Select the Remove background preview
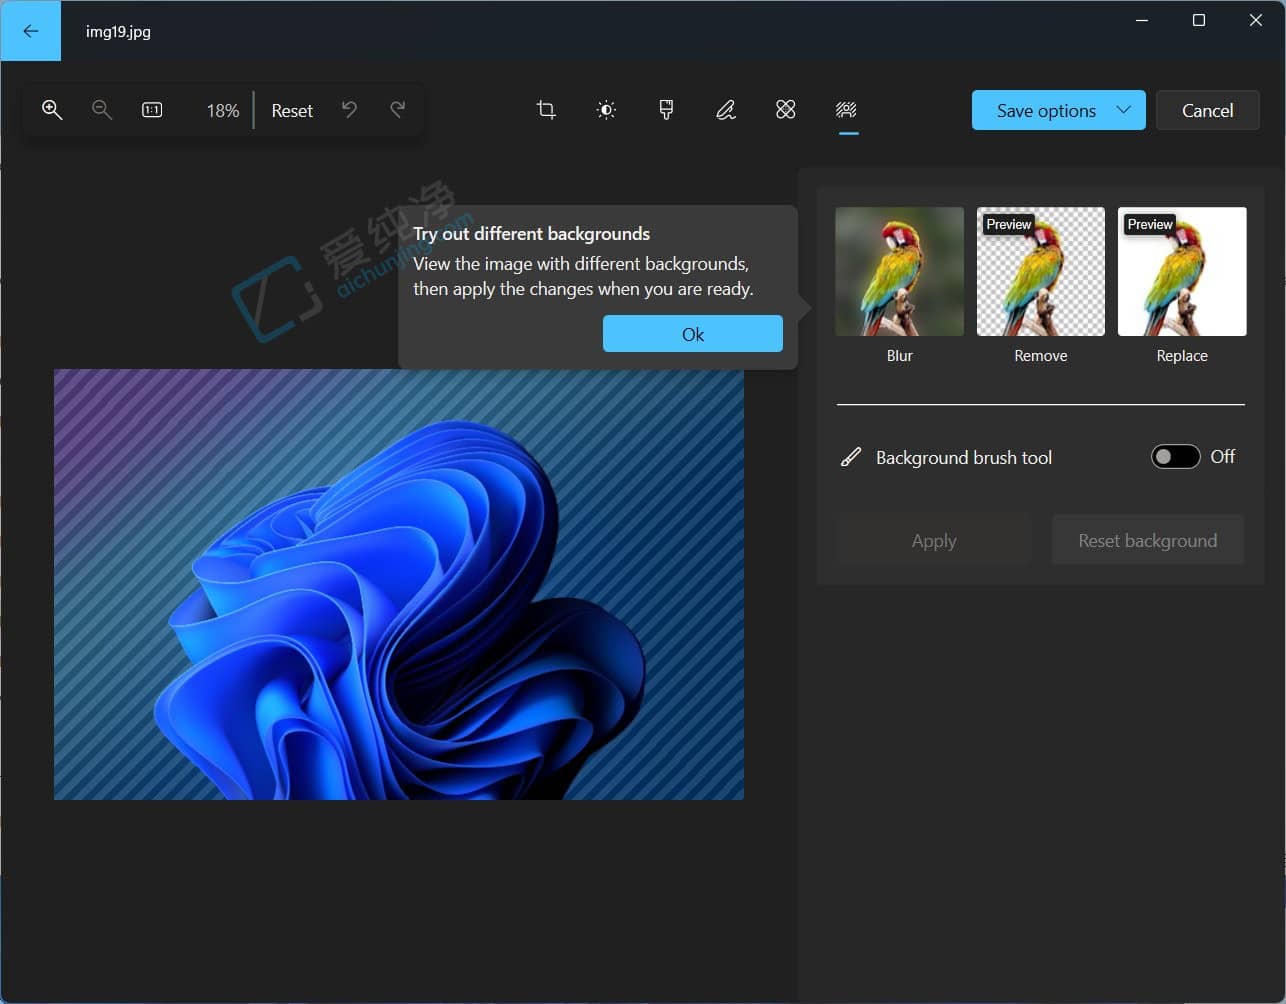 point(1040,270)
